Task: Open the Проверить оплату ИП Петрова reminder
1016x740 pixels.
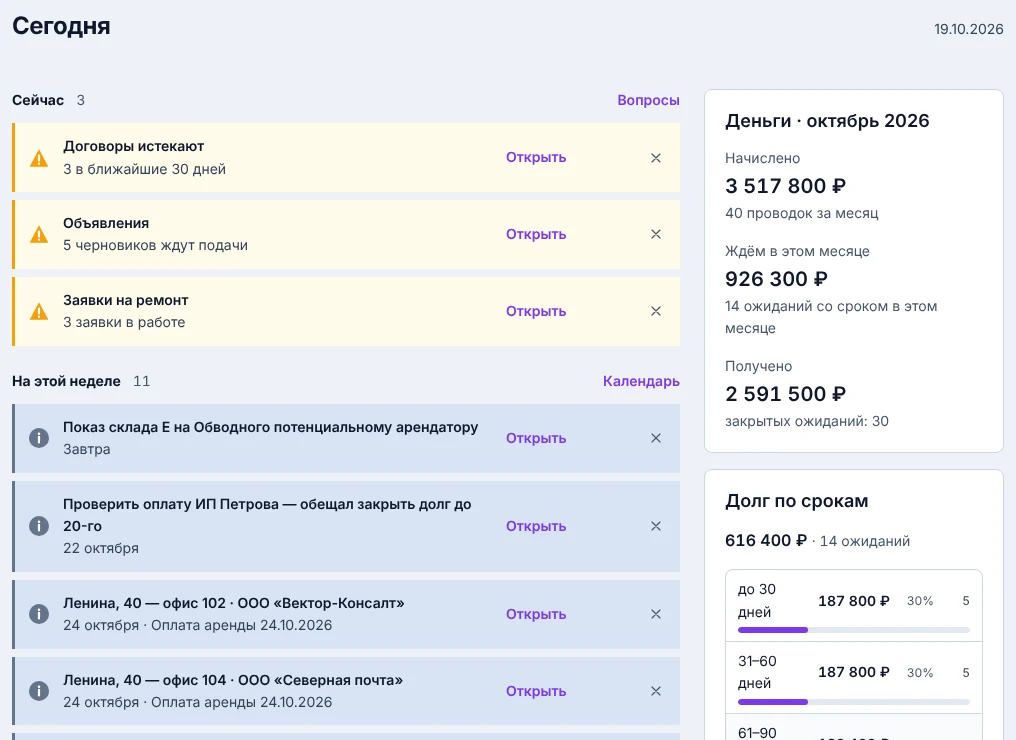Action: pos(536,526)
